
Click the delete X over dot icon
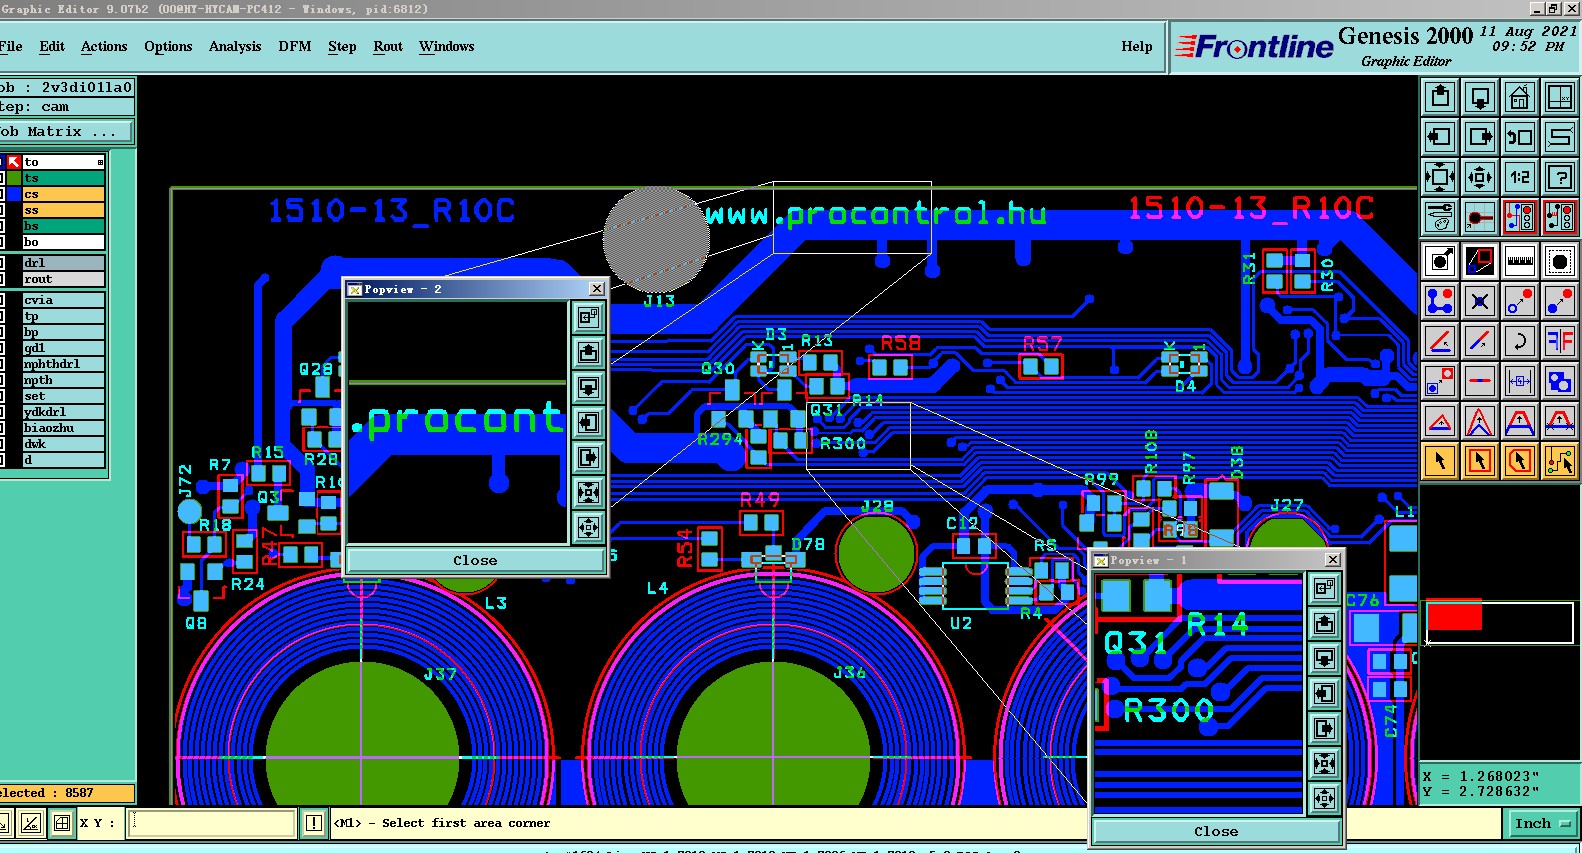[x=1480, y=300]
